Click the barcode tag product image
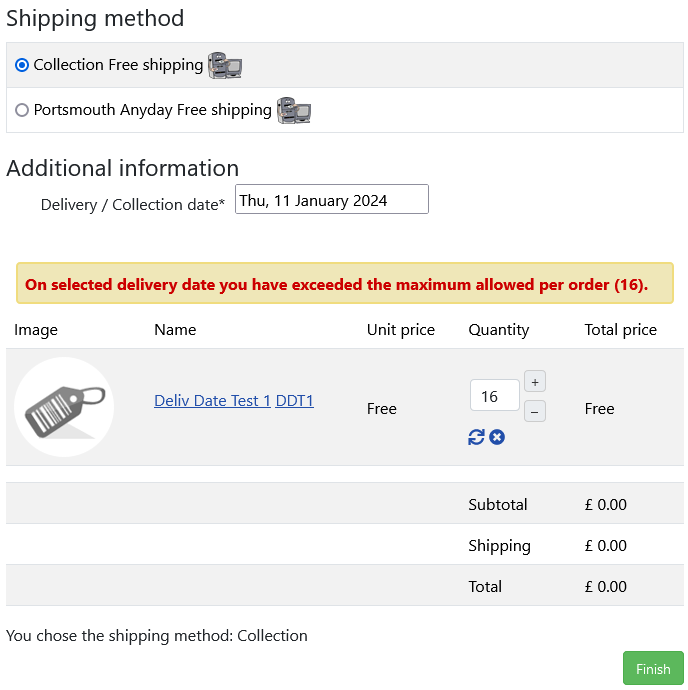The image size is (688, 690). [x=64, y=407]
